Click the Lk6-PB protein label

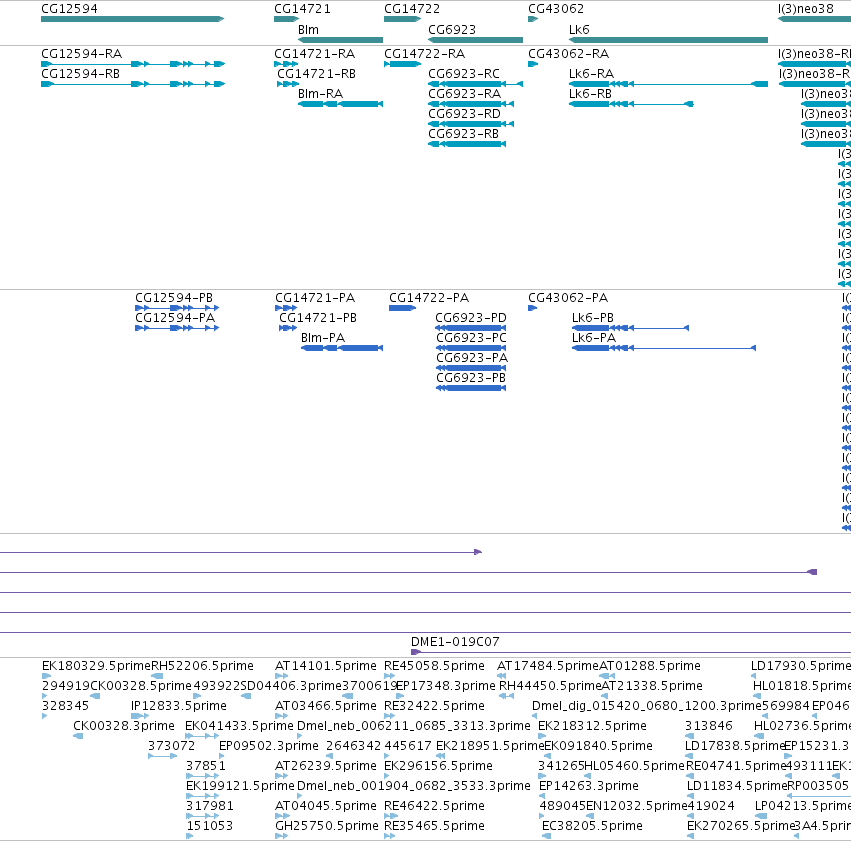[593, 318]
